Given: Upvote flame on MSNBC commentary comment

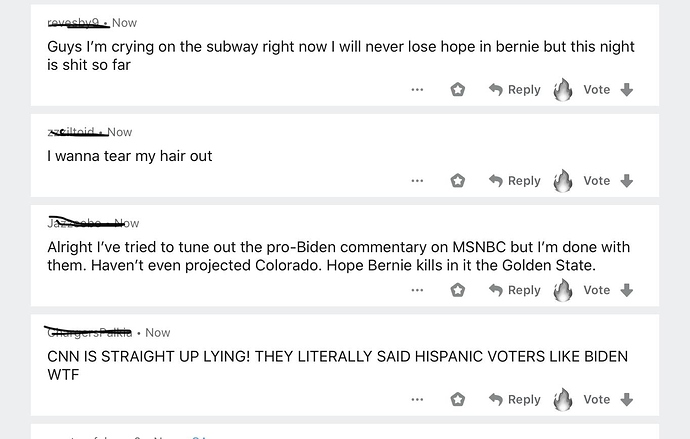Looking at the screenshot, I should tap(563, 290).
